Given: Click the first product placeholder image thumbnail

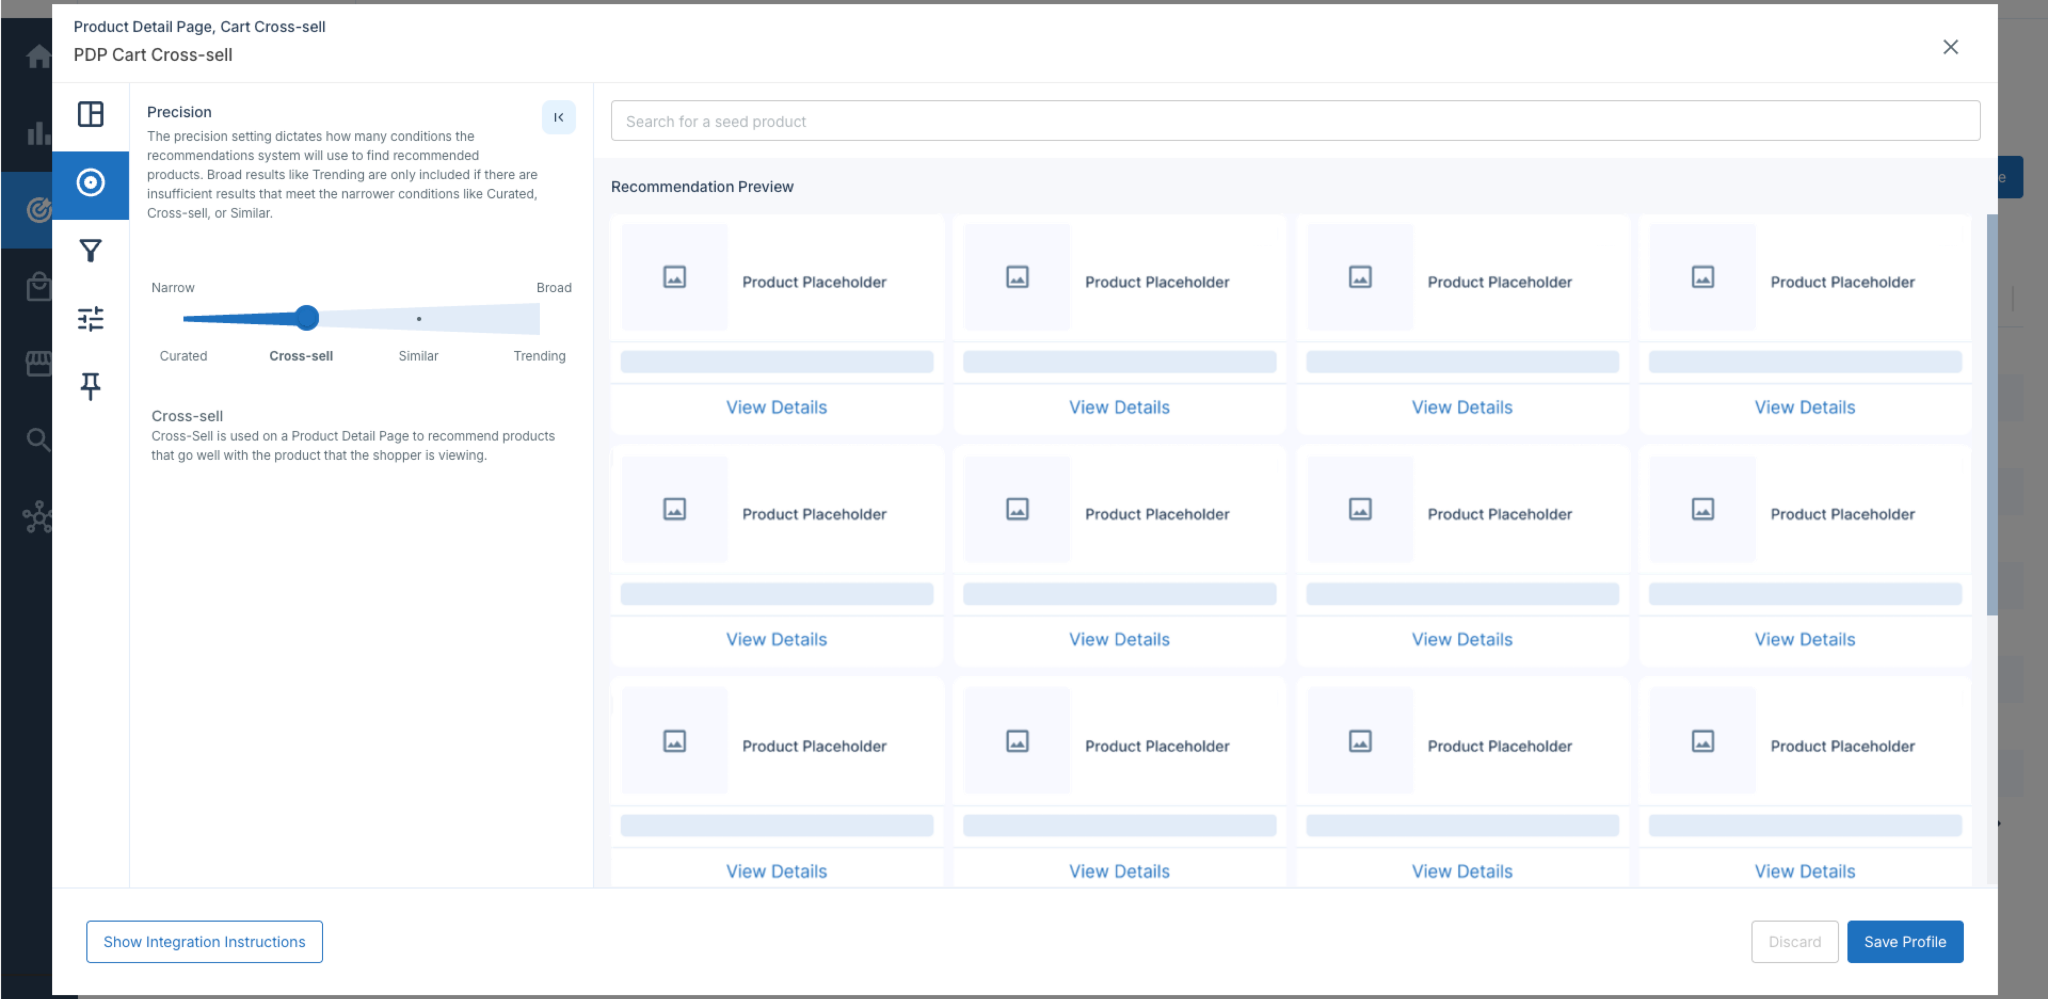Looking at the screenshot, I should (x=675, y=278).
